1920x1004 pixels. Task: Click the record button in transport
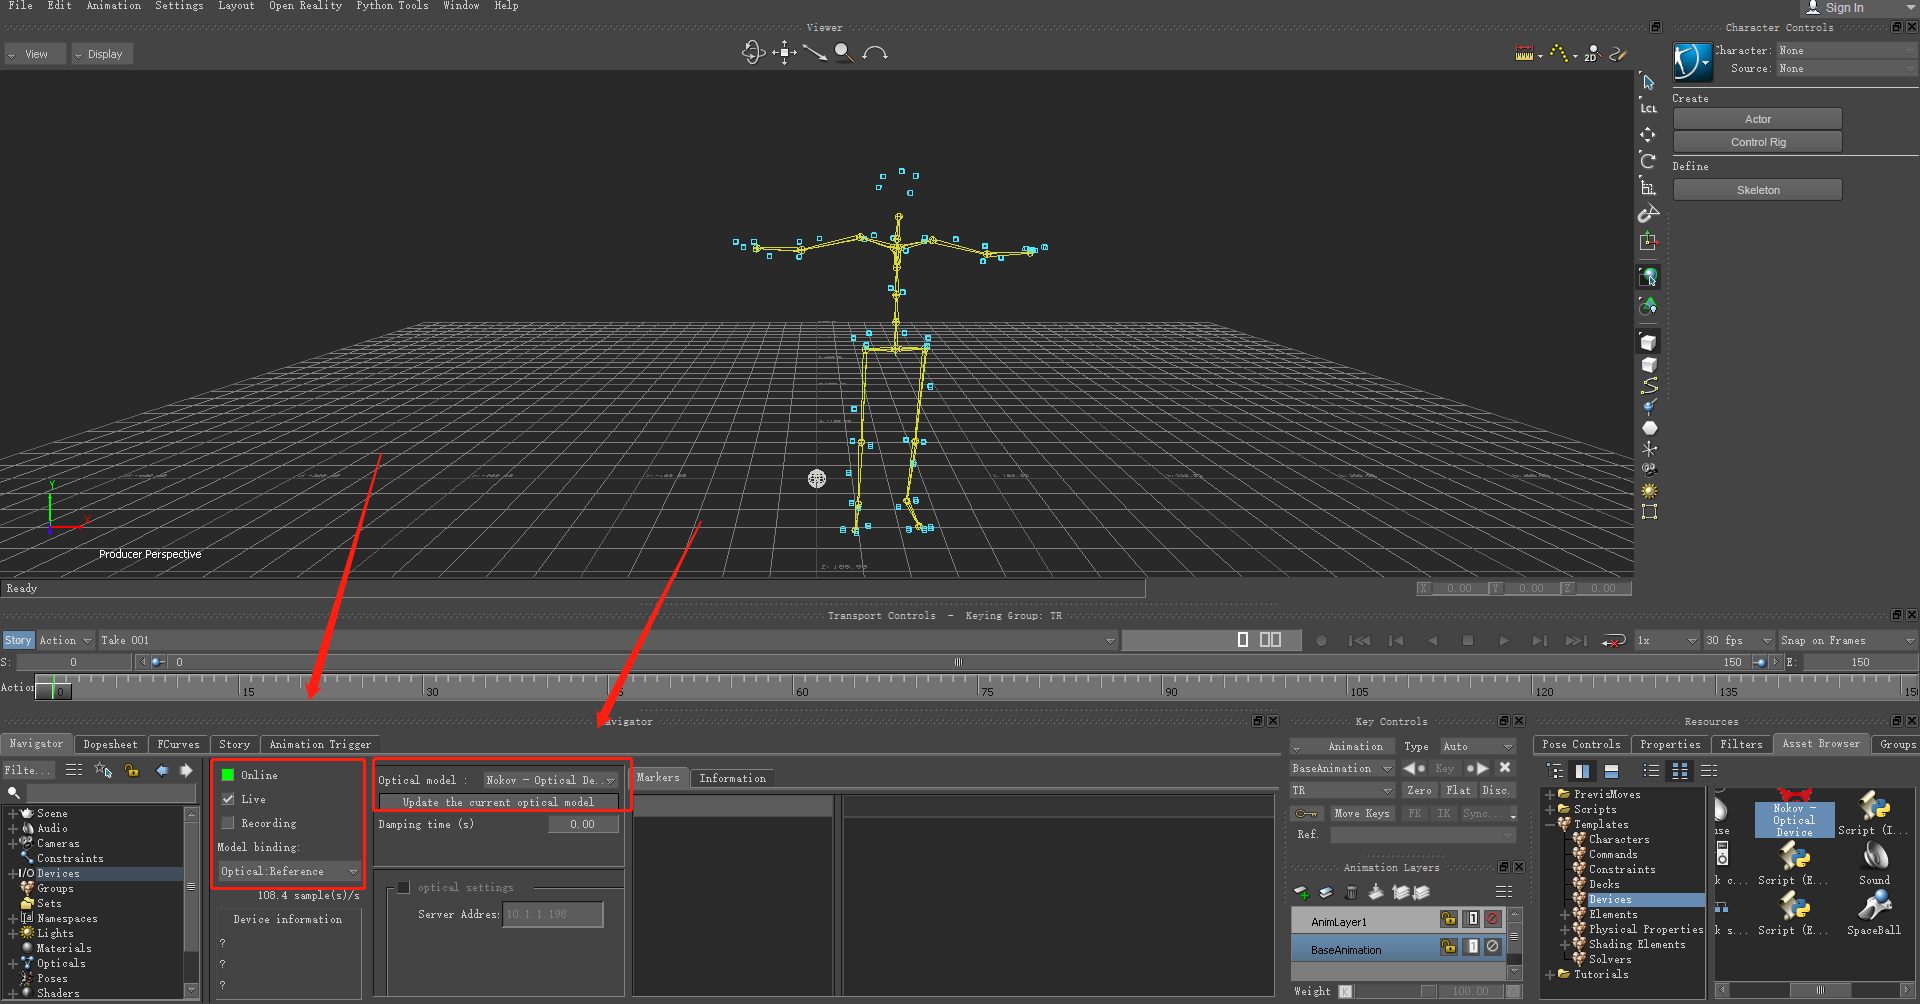click(x=1321, y=640)
